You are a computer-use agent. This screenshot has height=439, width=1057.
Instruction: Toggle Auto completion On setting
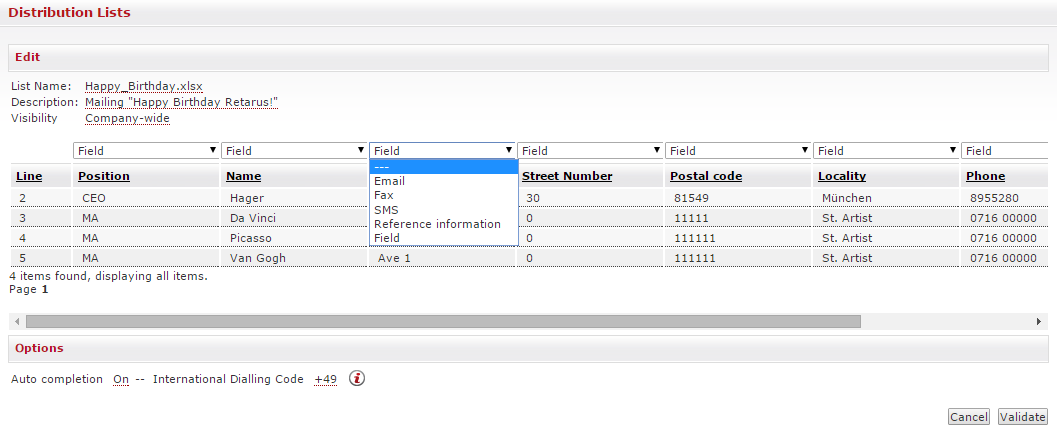(121, 380)
